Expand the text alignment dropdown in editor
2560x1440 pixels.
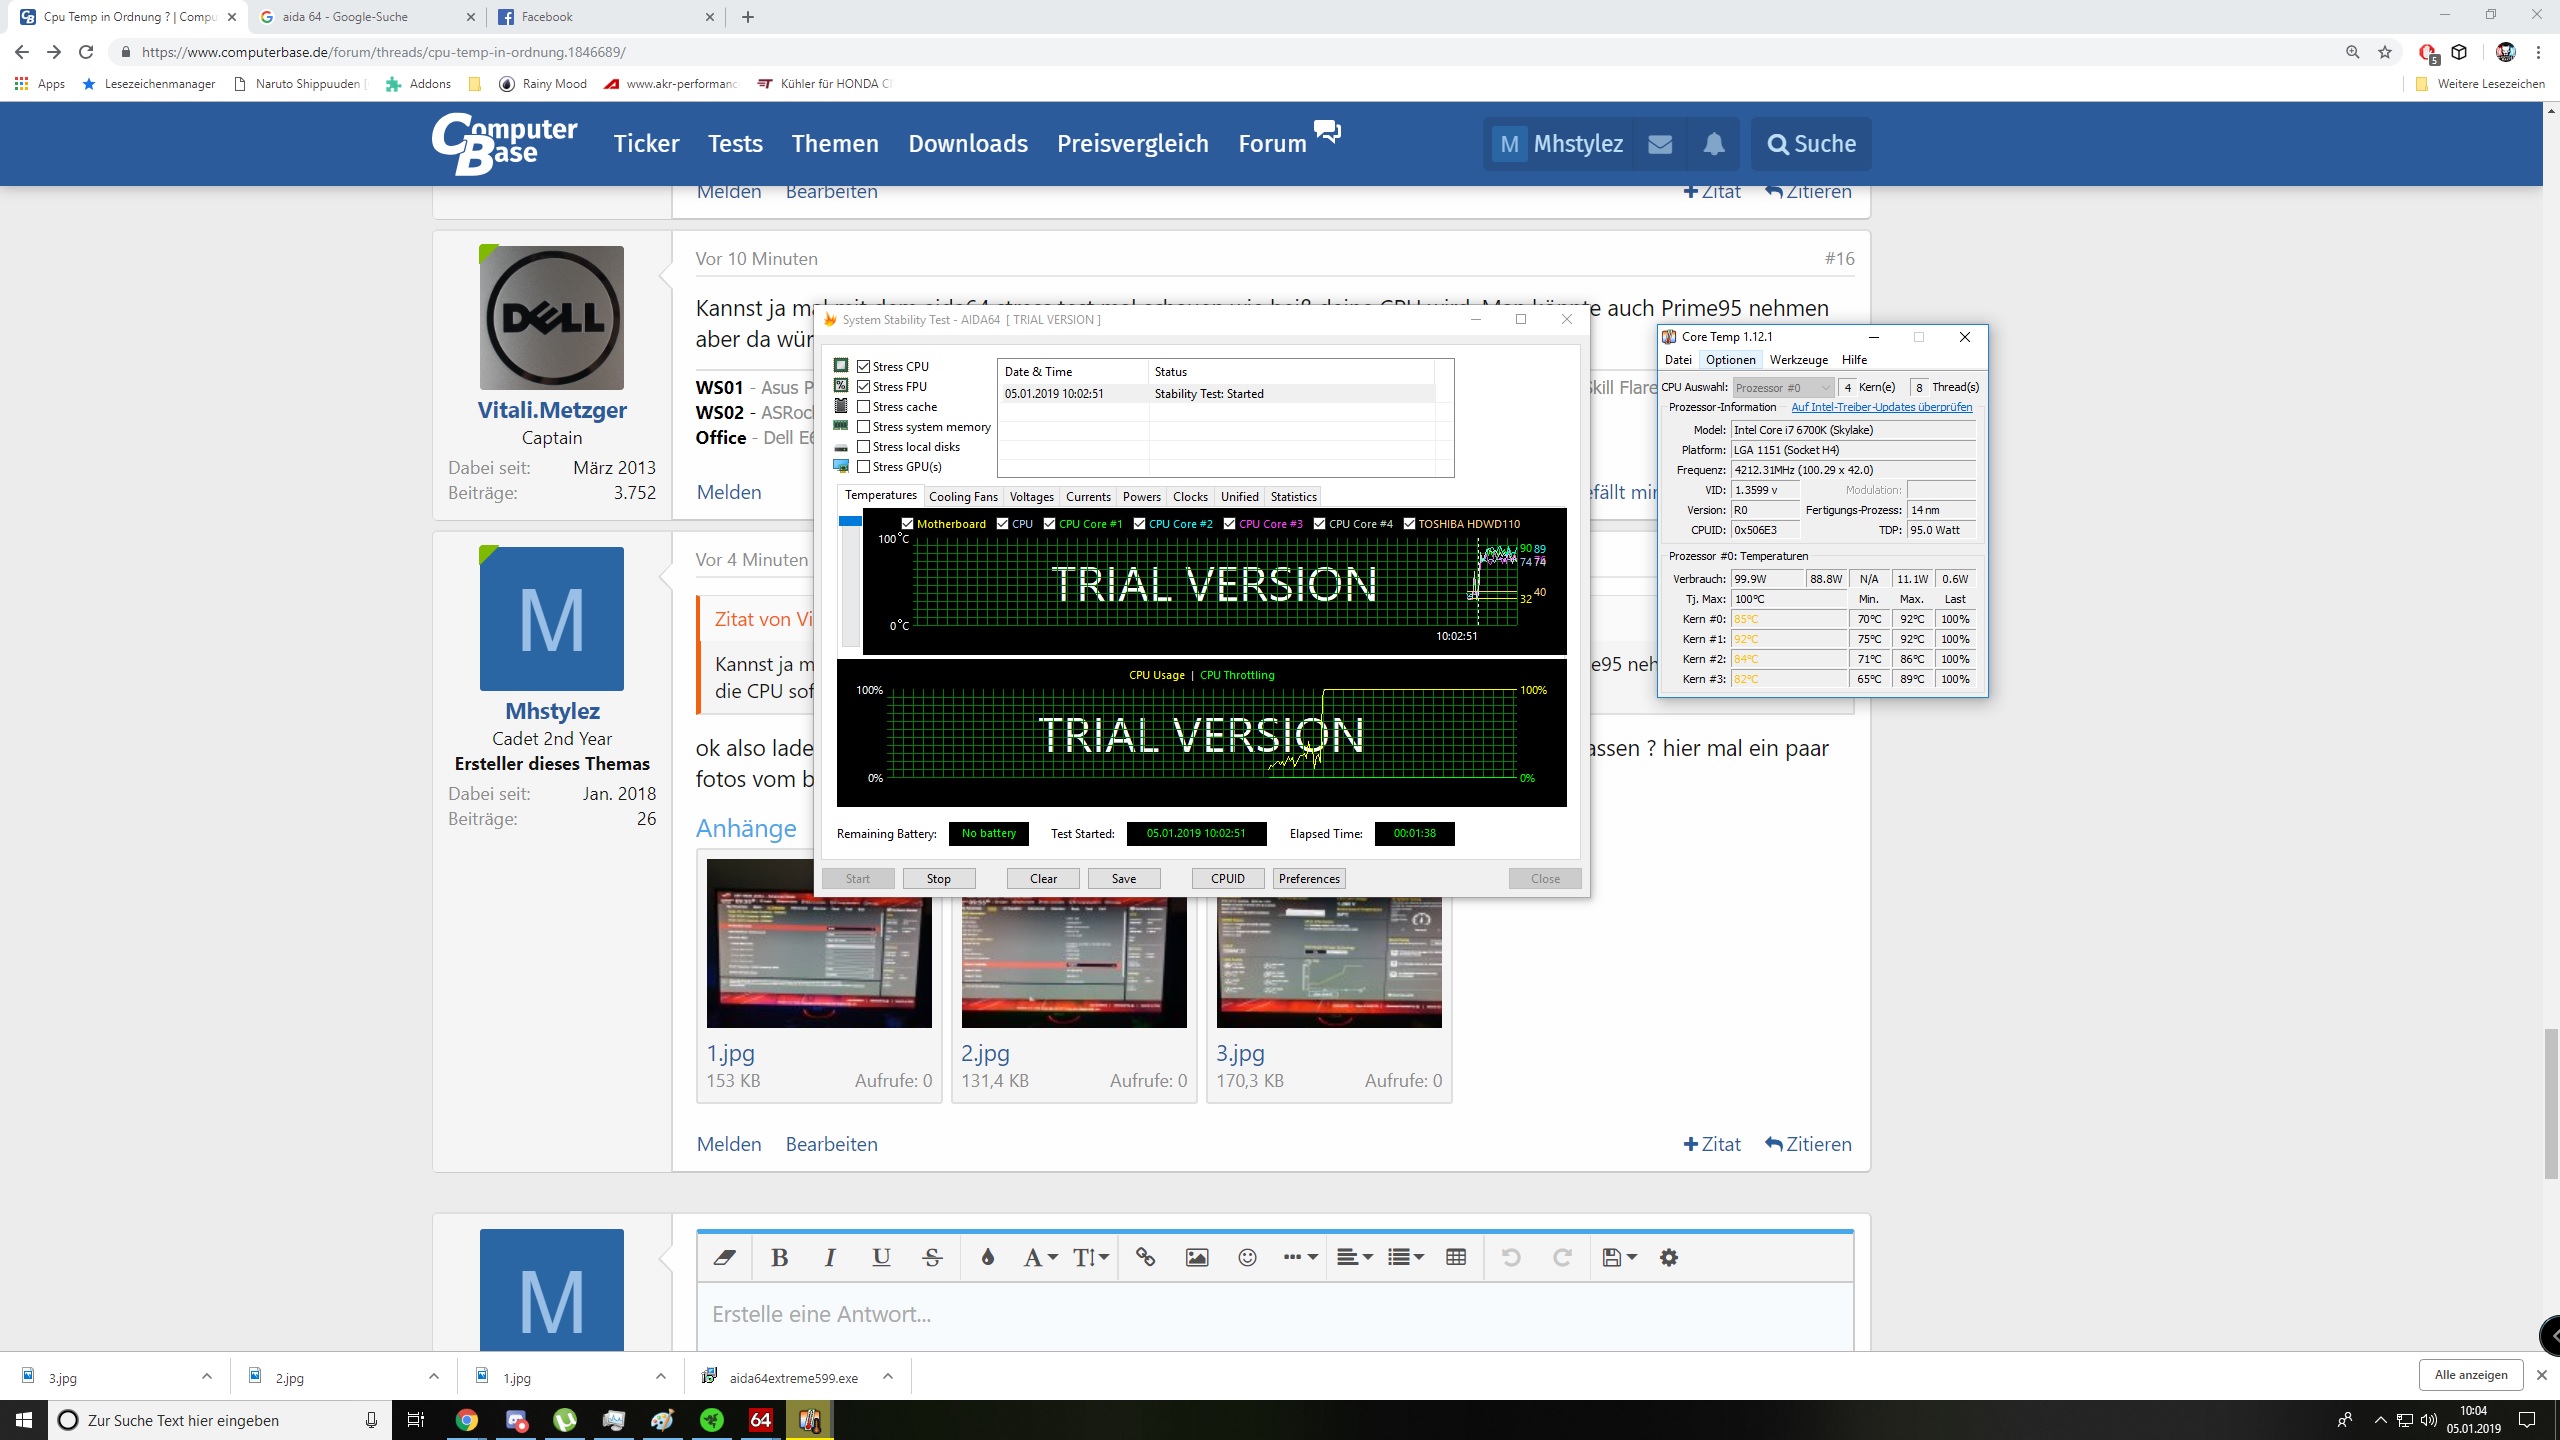[1355, 1257]
